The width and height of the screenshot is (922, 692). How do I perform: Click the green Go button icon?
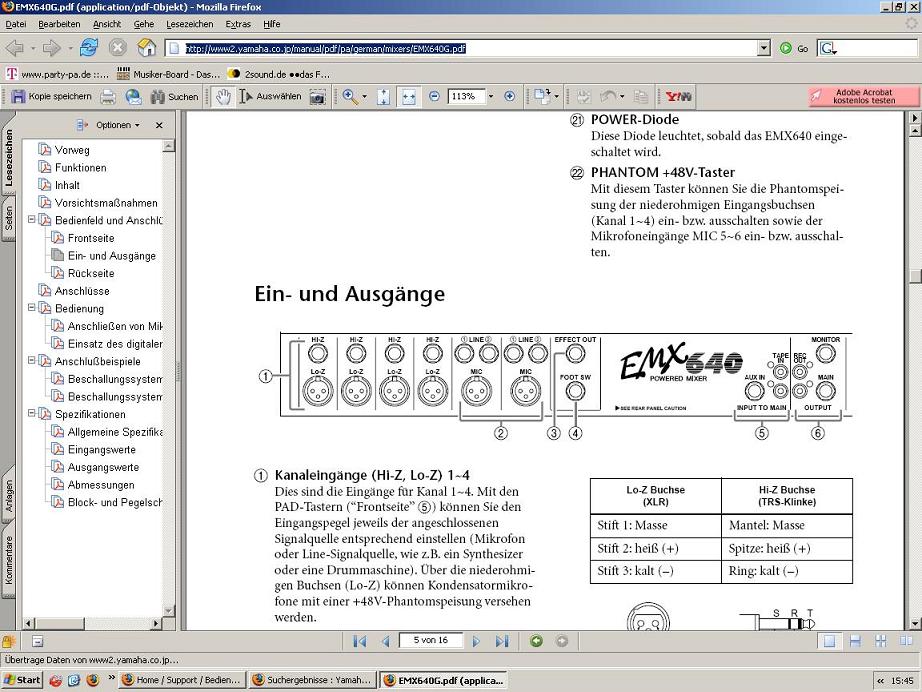(x=786, y=48)
